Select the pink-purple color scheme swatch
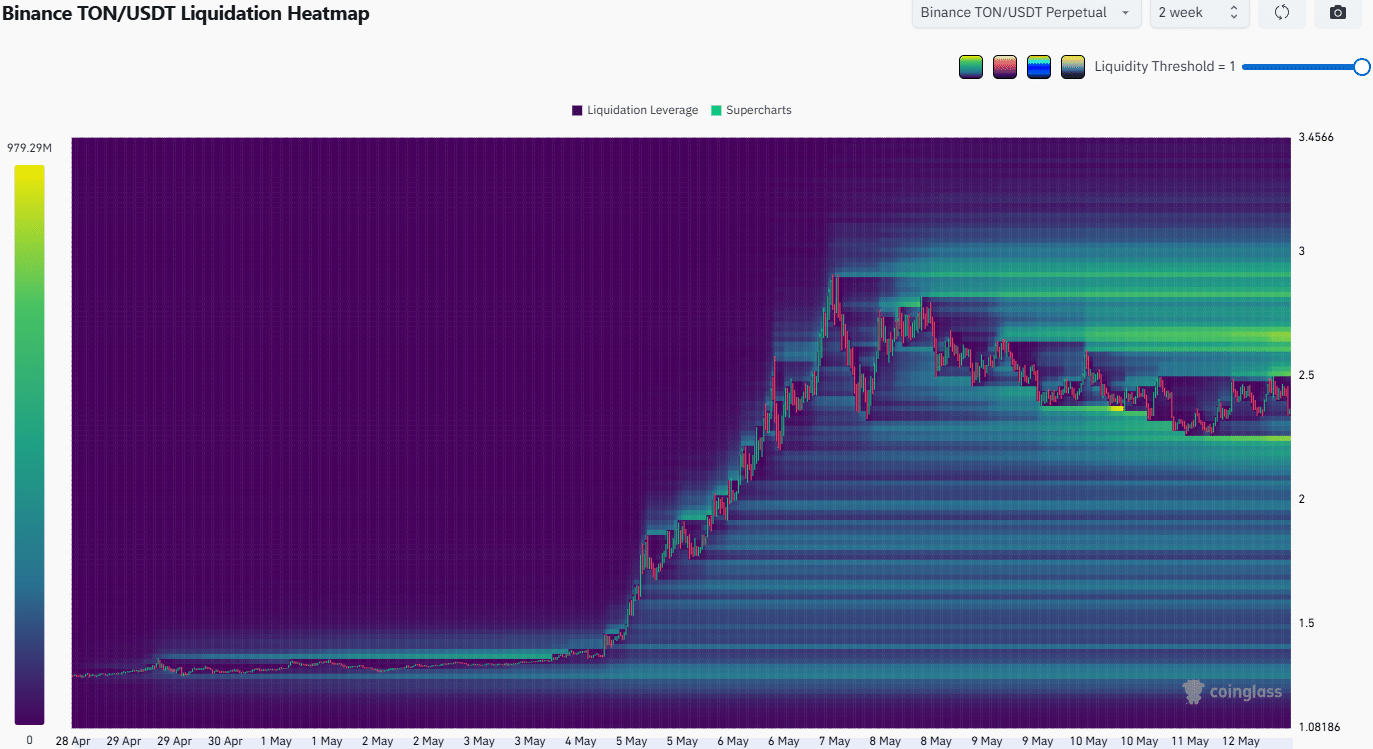Screen dimensions: 1373x749 pyautogui.click(x=1004, y=67)
